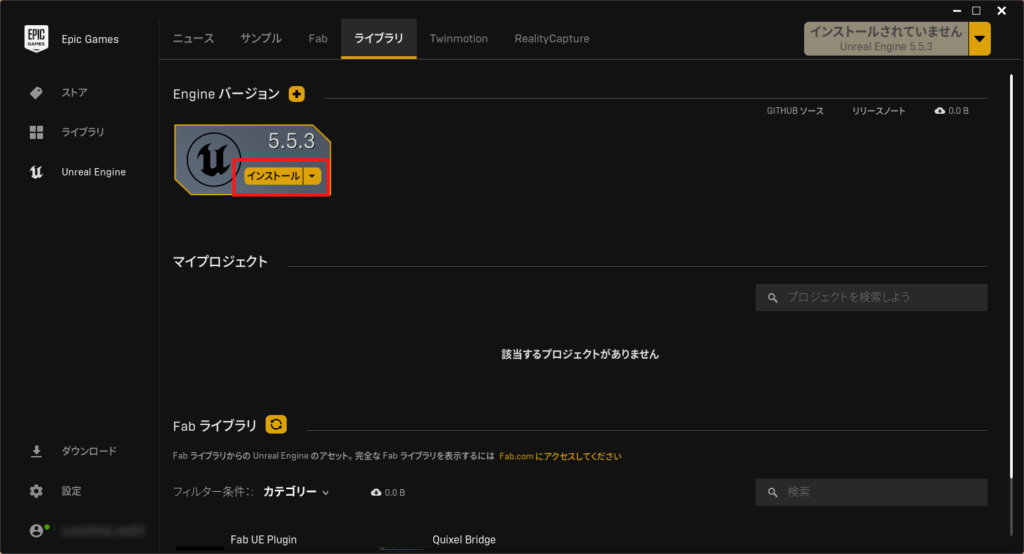
Task: Click the Epic Games logo icon
Action: click(37, 39)
